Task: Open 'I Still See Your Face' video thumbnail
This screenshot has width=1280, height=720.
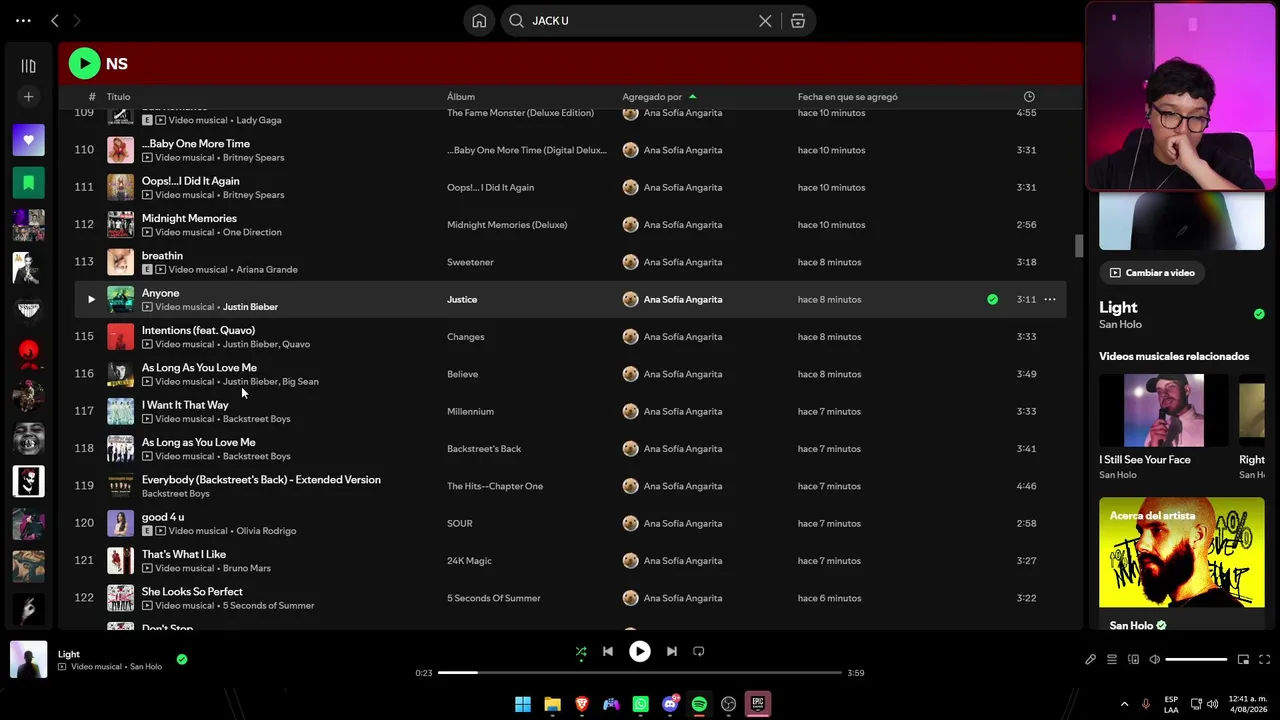Action: coord(1164,410)
